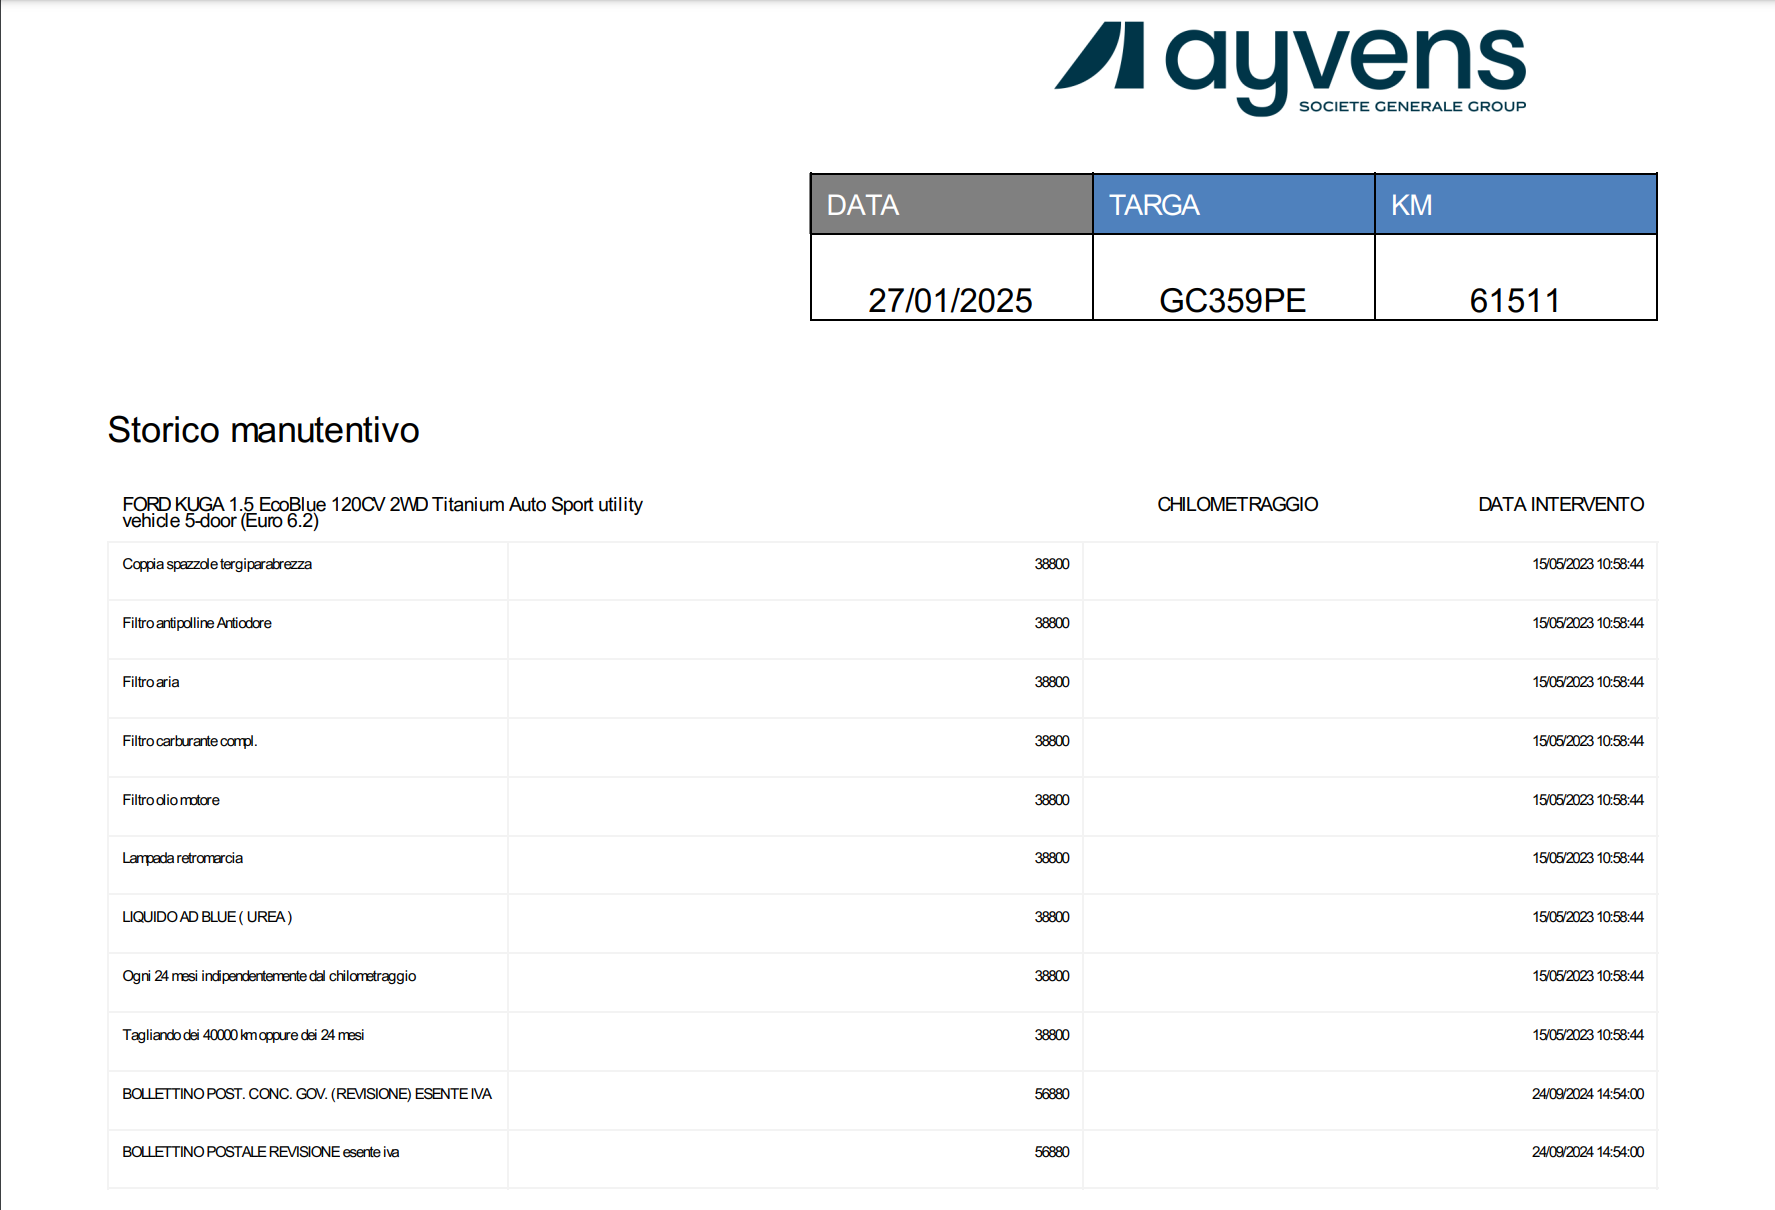Select Tagliando dei 40000 km row label
Image resolution: width=1775 pixels, height=1210 pixels.
243,1035
